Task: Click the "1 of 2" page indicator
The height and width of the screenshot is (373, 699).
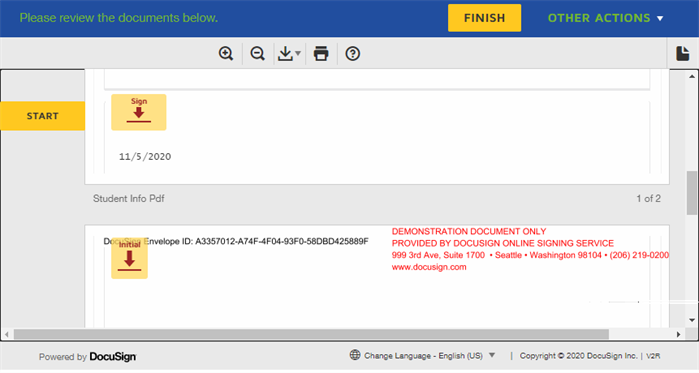Action: click(648, 199)
